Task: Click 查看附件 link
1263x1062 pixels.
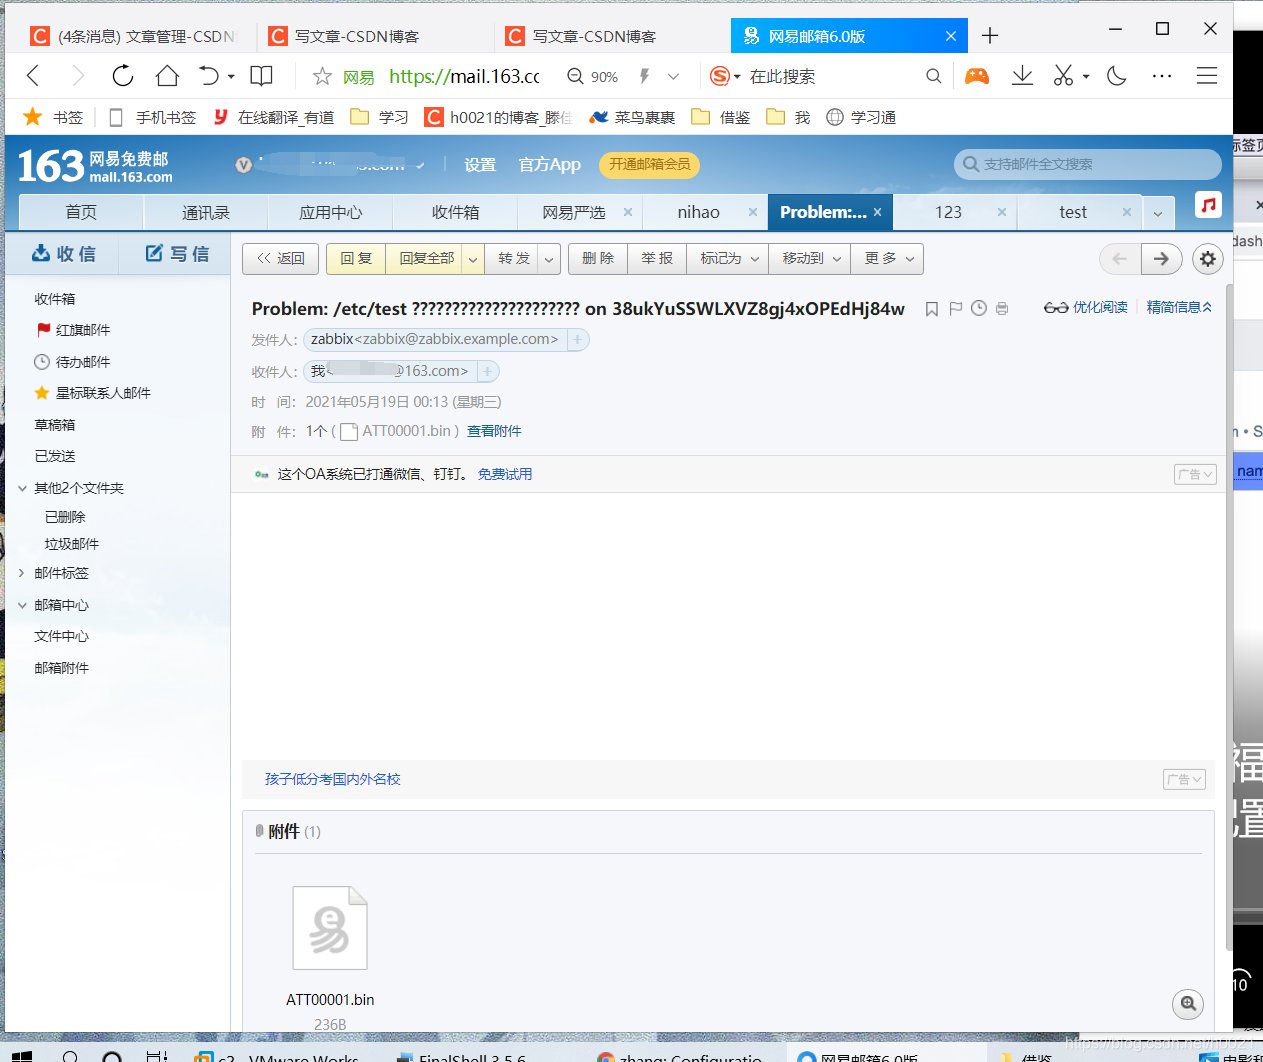Action: tap(494, 431)
